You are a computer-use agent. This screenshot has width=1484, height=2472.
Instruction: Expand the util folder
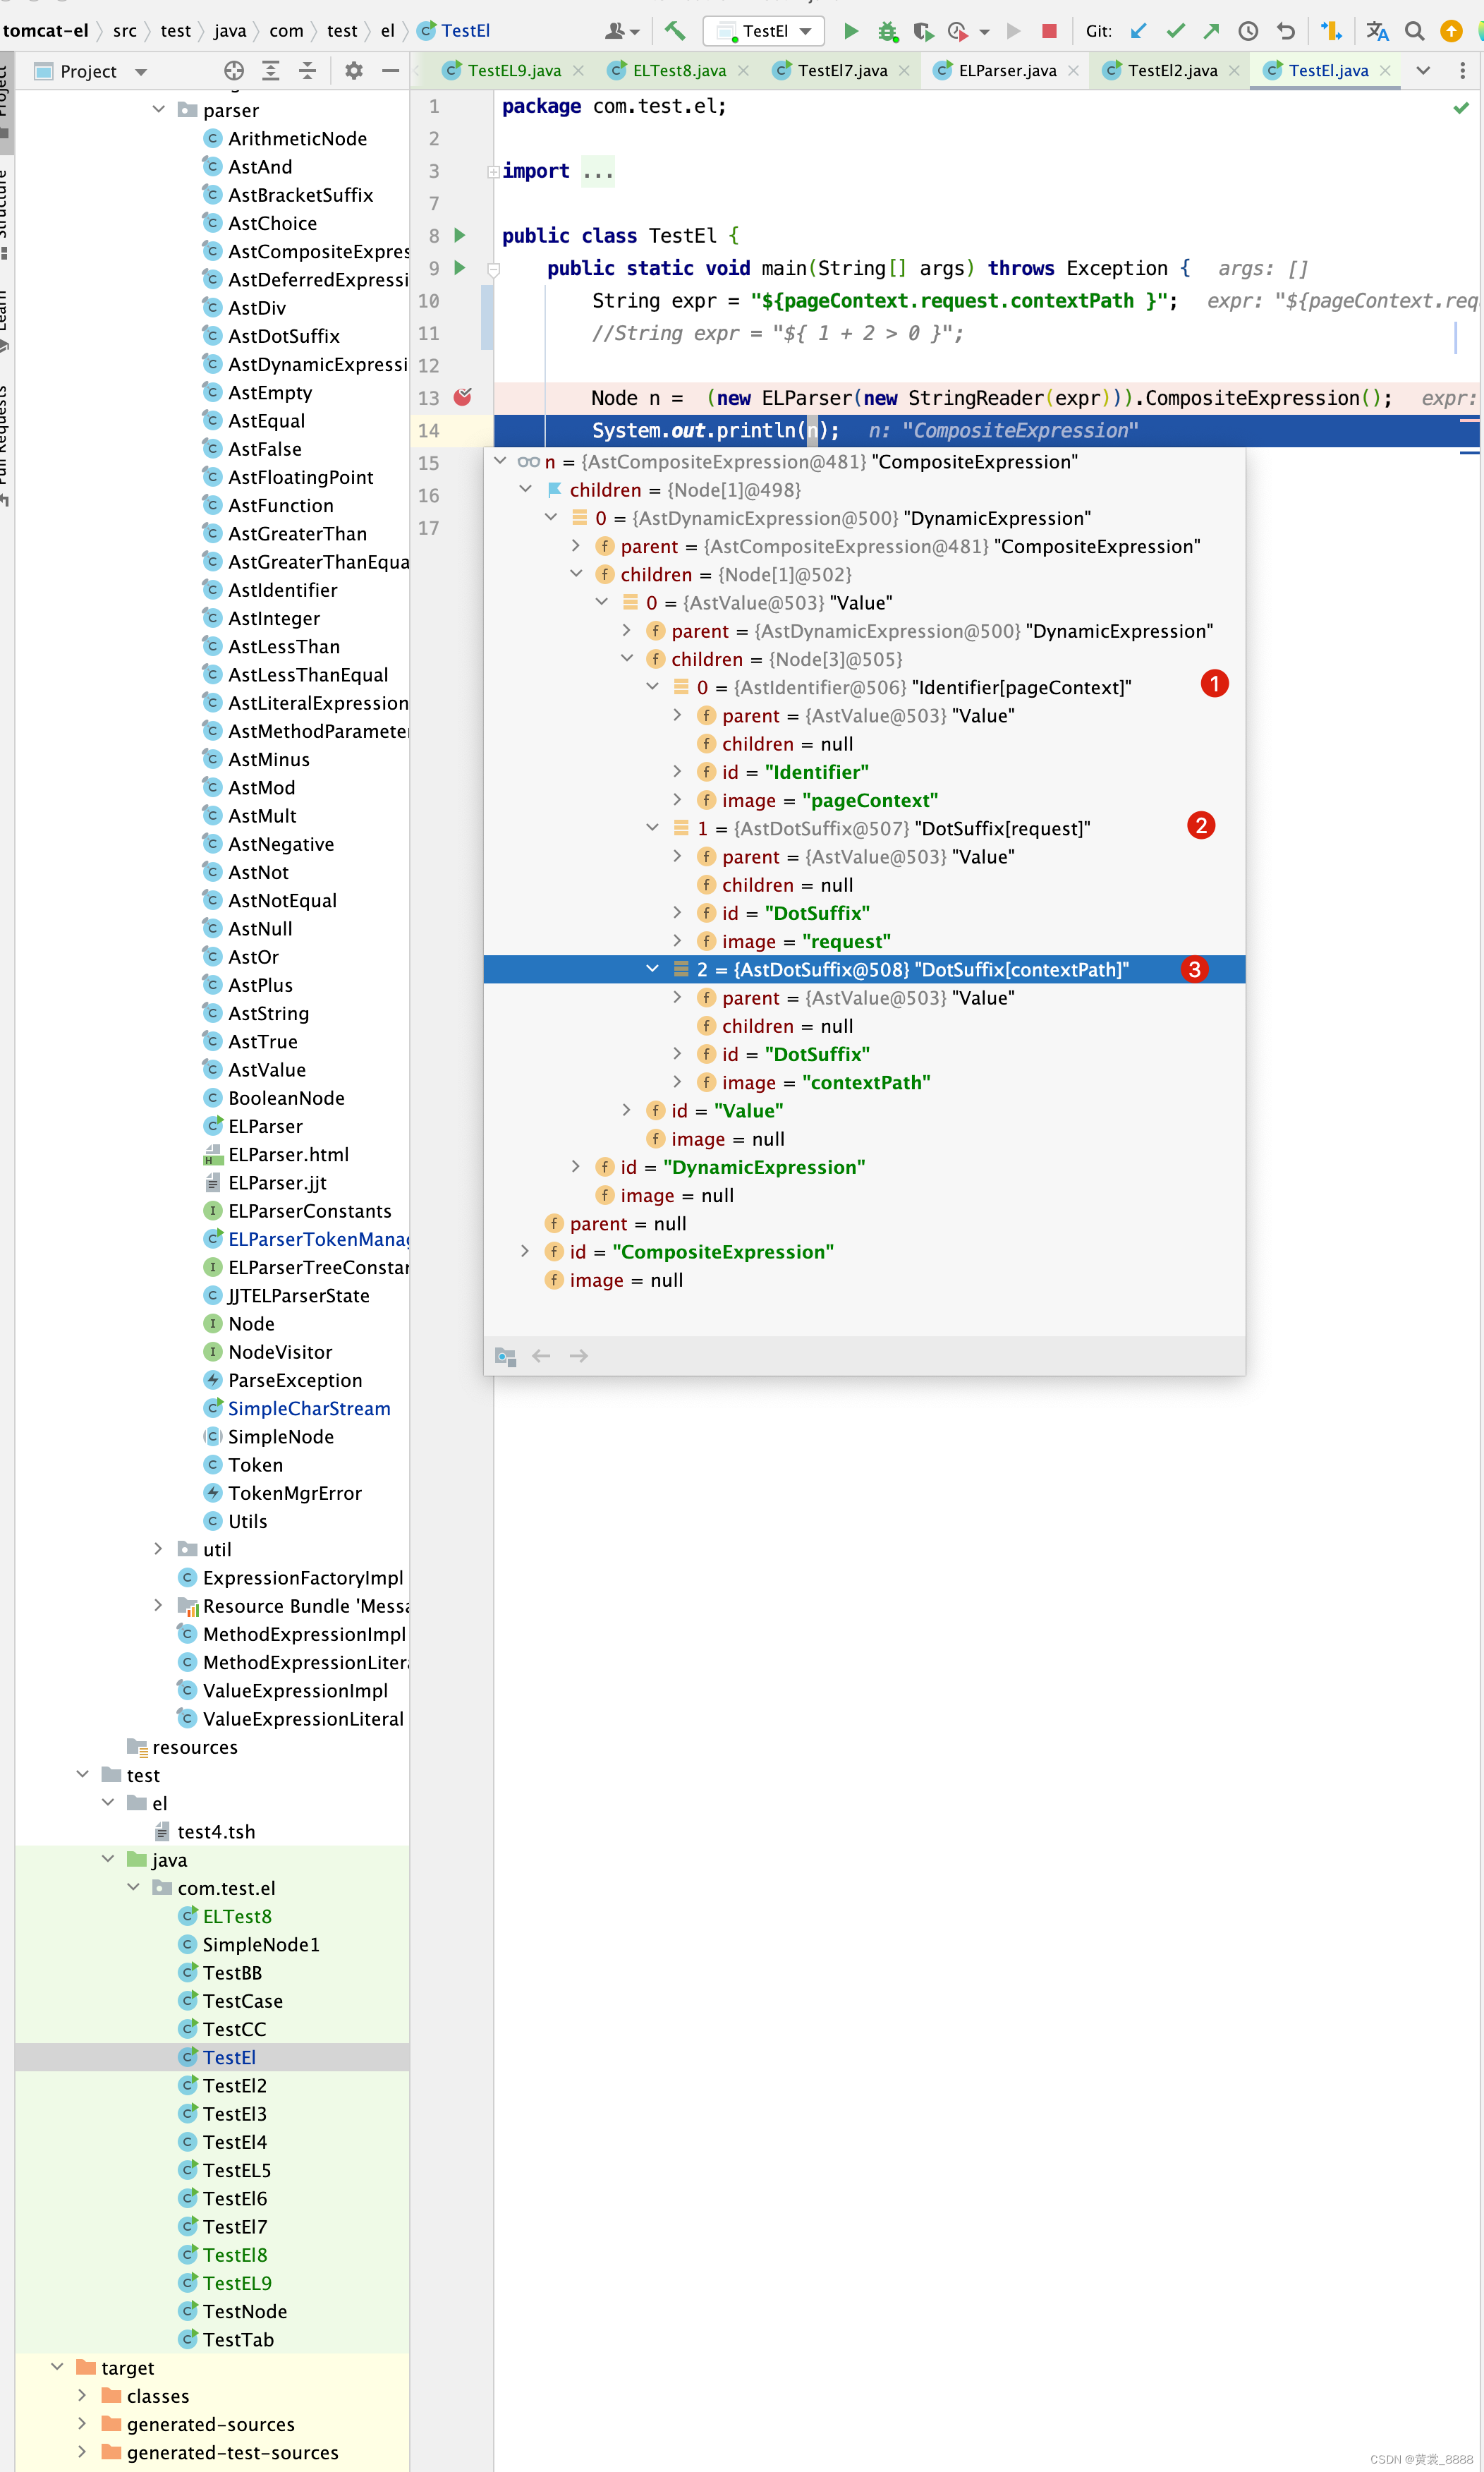coord(158,1548)
